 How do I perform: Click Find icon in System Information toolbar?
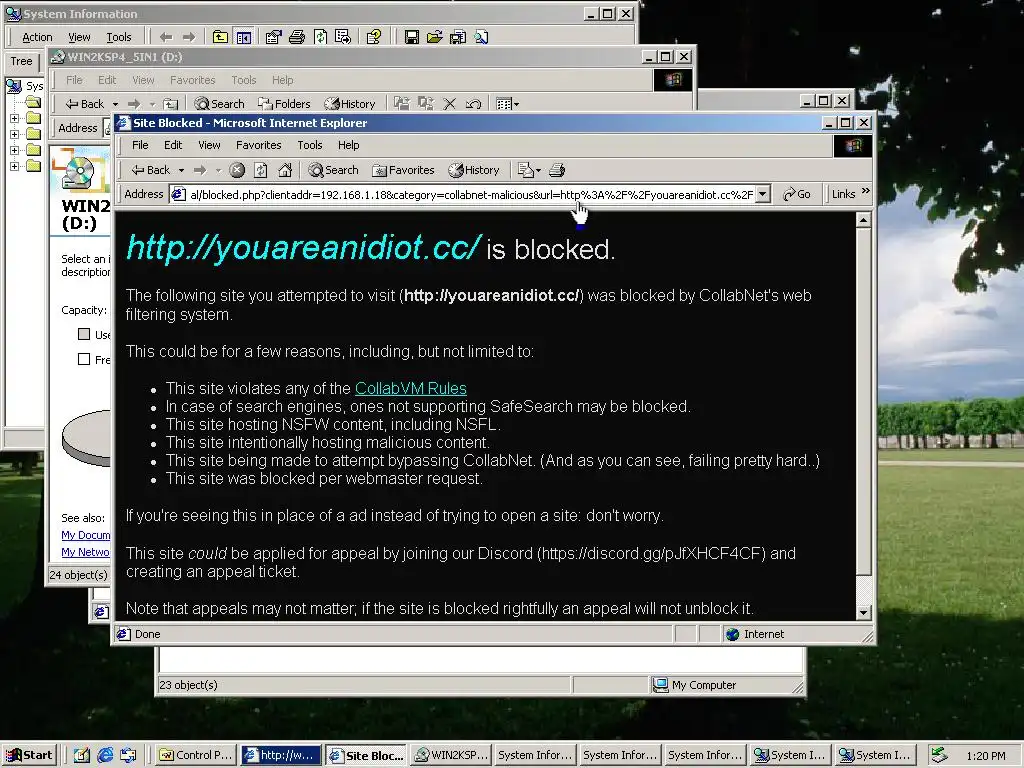click(x=481, y=37)
